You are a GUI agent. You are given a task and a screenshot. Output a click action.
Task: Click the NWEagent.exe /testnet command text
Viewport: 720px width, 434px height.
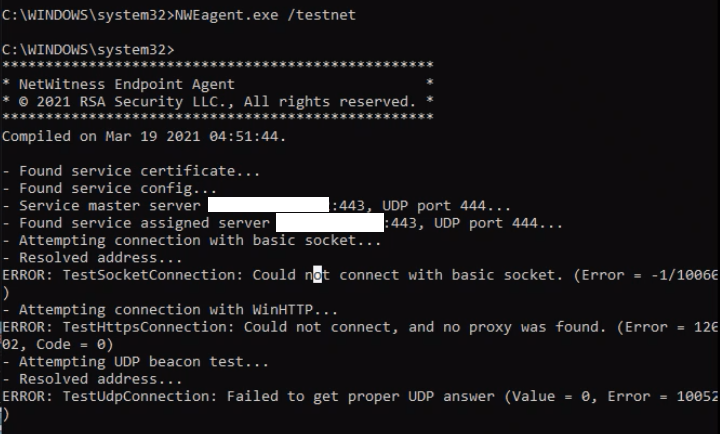click(265, 15)
